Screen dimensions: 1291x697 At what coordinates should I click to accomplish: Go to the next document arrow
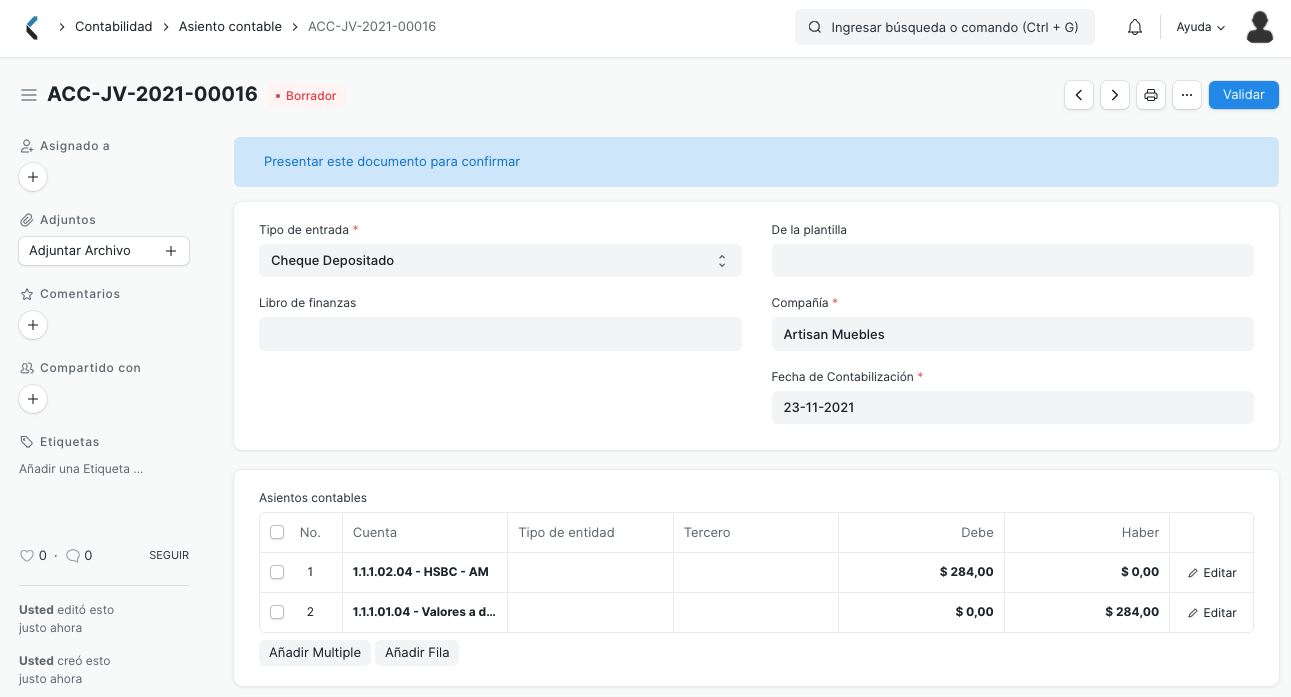pos(1115,95)
